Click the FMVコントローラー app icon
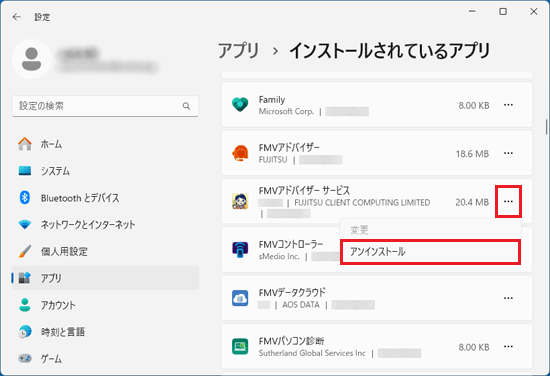The width and height of the screenshot is (550, 376). click(x=240, y=250)
